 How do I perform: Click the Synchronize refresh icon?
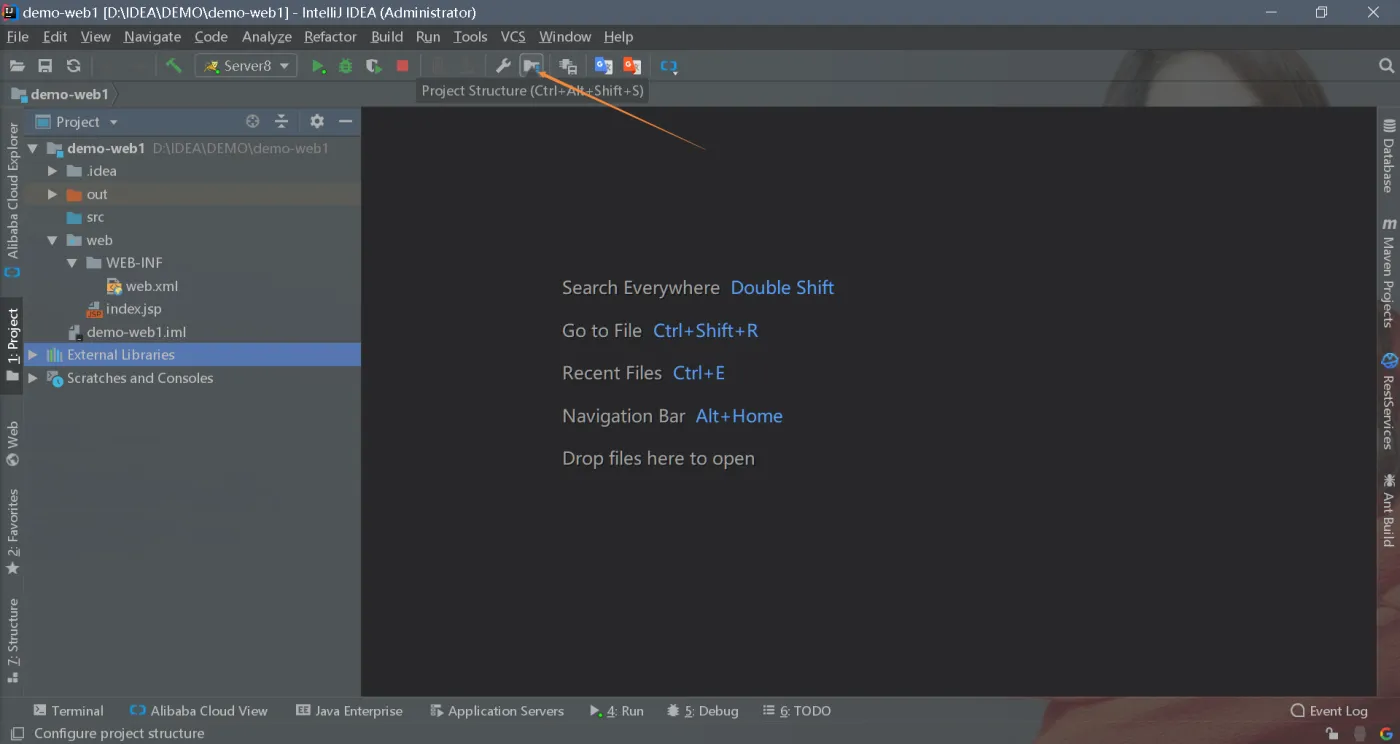(x=73, y=66)
